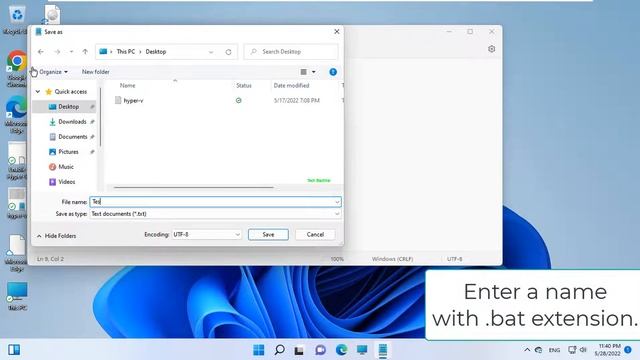The image size is (640, 360).
Task: Select the hyper-v file
Action: click(x=133, y=100)
